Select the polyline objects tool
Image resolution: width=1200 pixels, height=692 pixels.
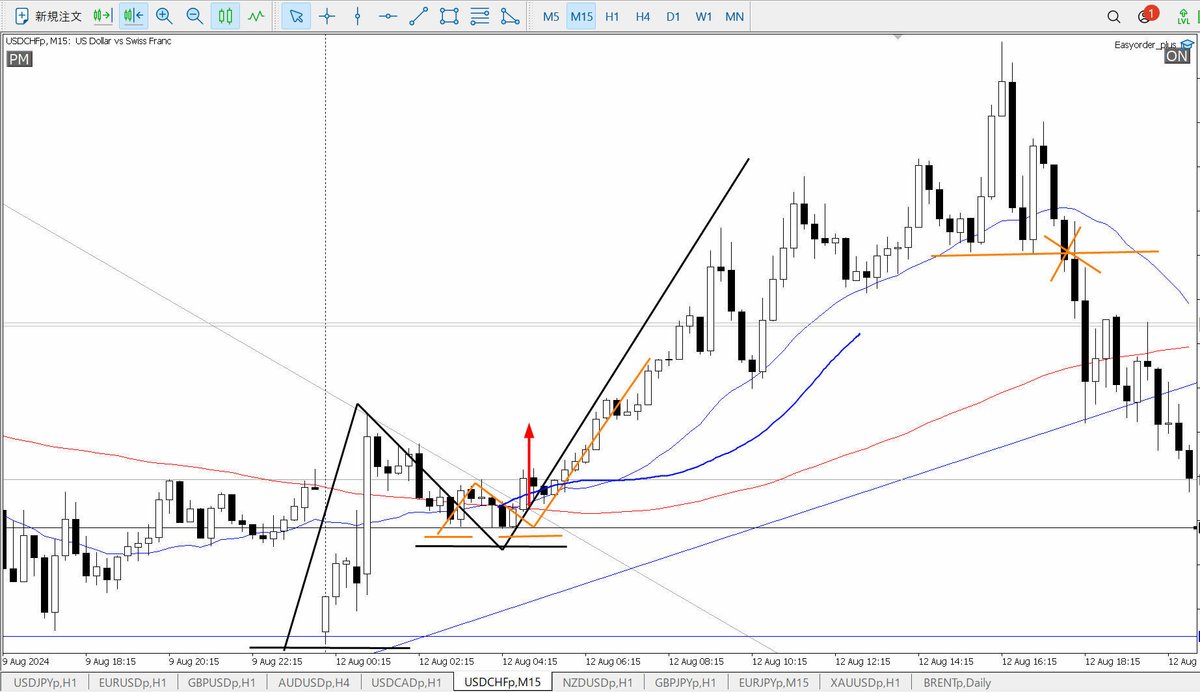point(511,16)
